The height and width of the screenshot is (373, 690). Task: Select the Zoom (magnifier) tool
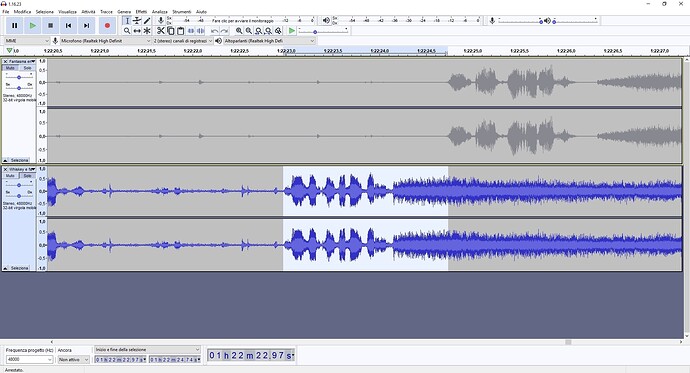pos(127,31)
